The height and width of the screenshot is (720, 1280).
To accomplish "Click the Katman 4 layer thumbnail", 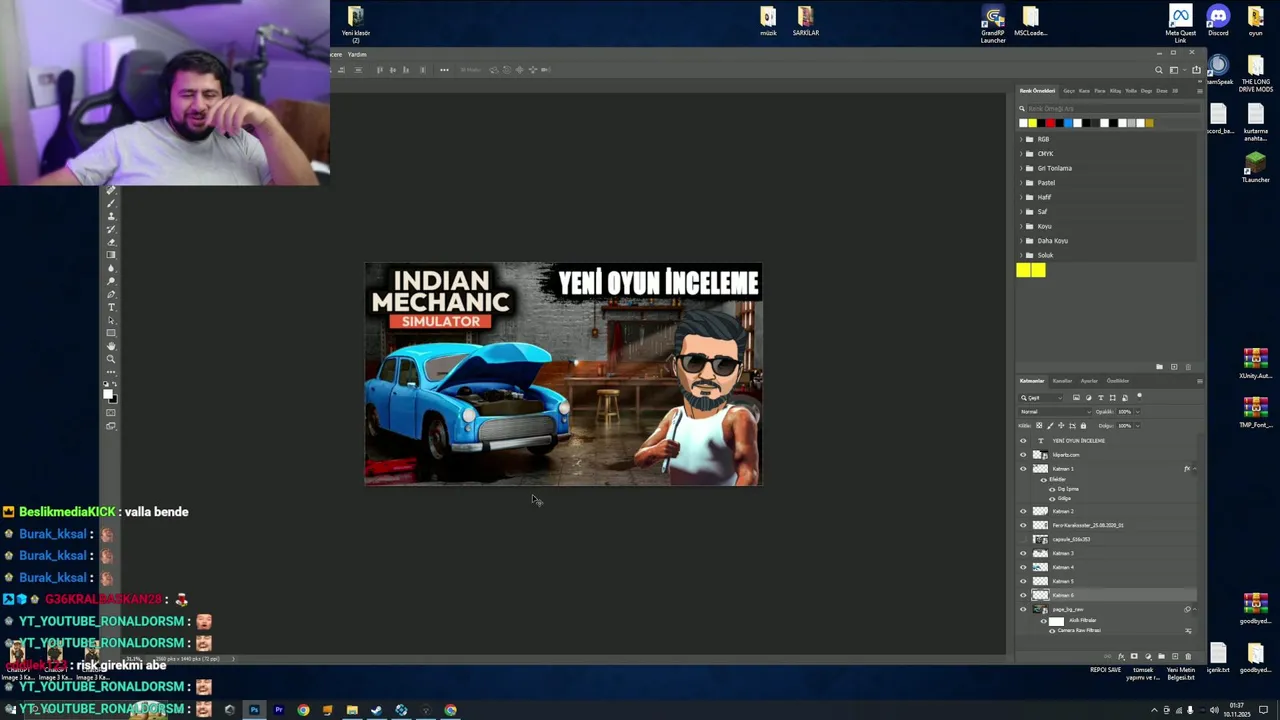I will click(x=1040, y=567).
